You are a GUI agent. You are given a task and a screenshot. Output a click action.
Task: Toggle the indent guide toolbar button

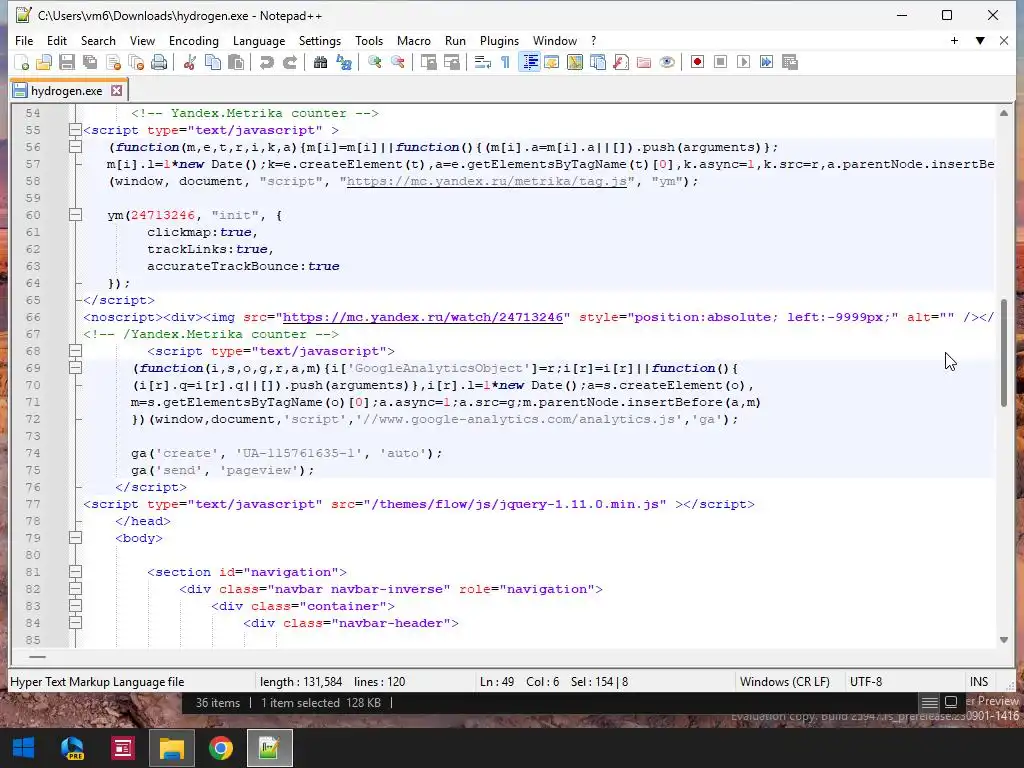pyautogui.click(x=529, y=62)
